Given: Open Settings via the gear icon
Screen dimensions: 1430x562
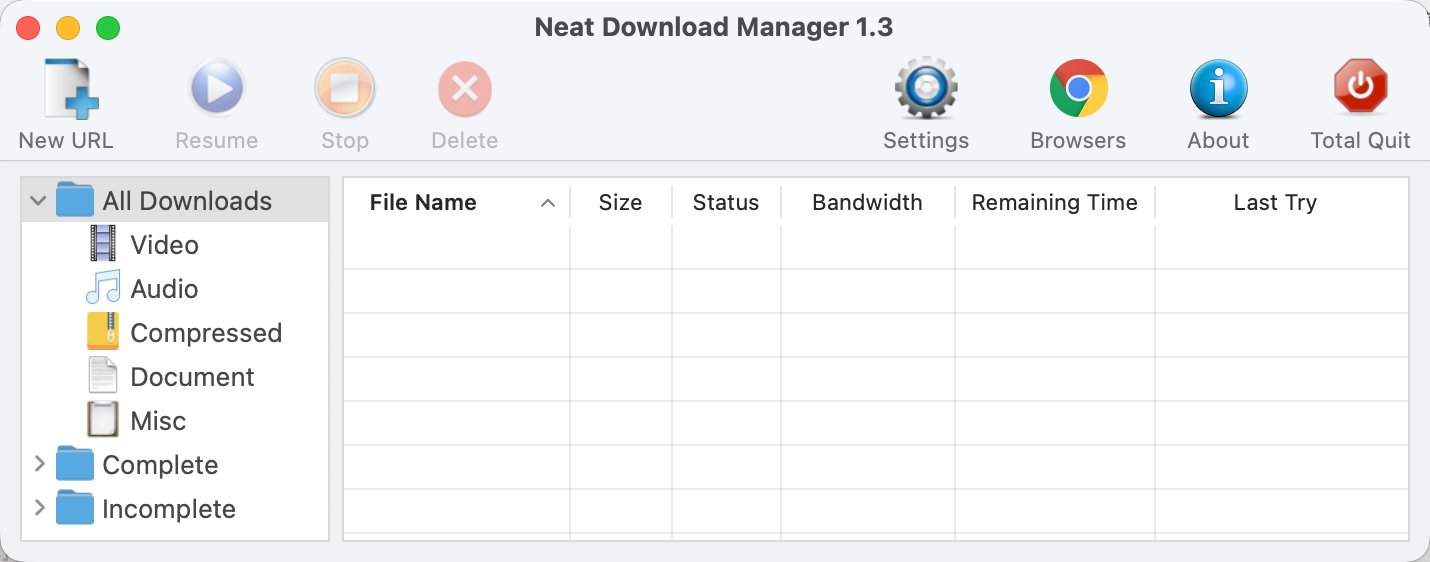Looking at the screenshot, I should [926, 89].
